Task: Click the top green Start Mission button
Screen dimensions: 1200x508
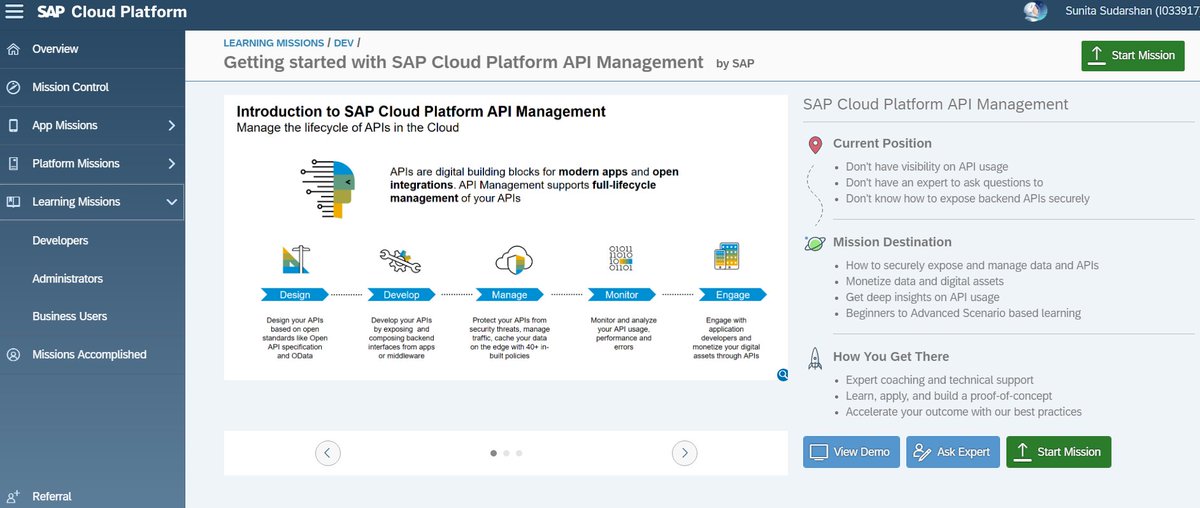Action: tap(1133, 56)
